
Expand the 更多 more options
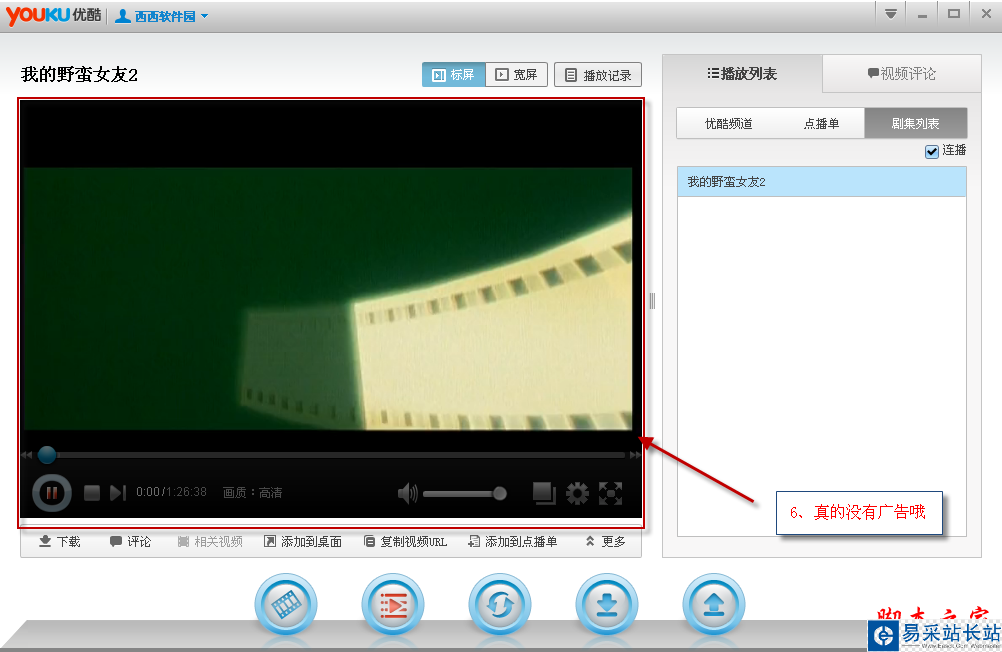pyautogui.click(x=605, y=541)
